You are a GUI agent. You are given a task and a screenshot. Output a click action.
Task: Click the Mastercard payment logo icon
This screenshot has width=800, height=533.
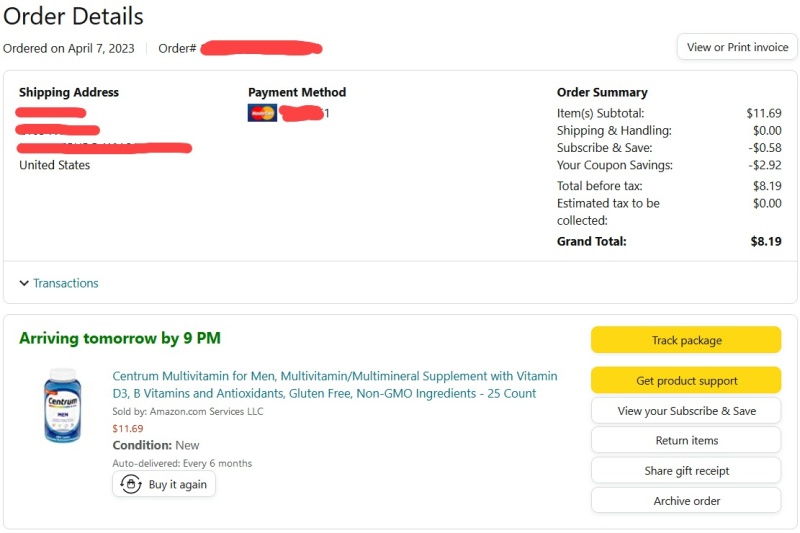pos(262,113)
